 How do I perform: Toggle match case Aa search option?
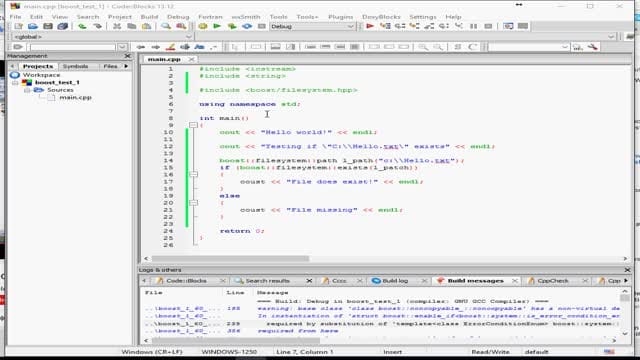[200, 47]
